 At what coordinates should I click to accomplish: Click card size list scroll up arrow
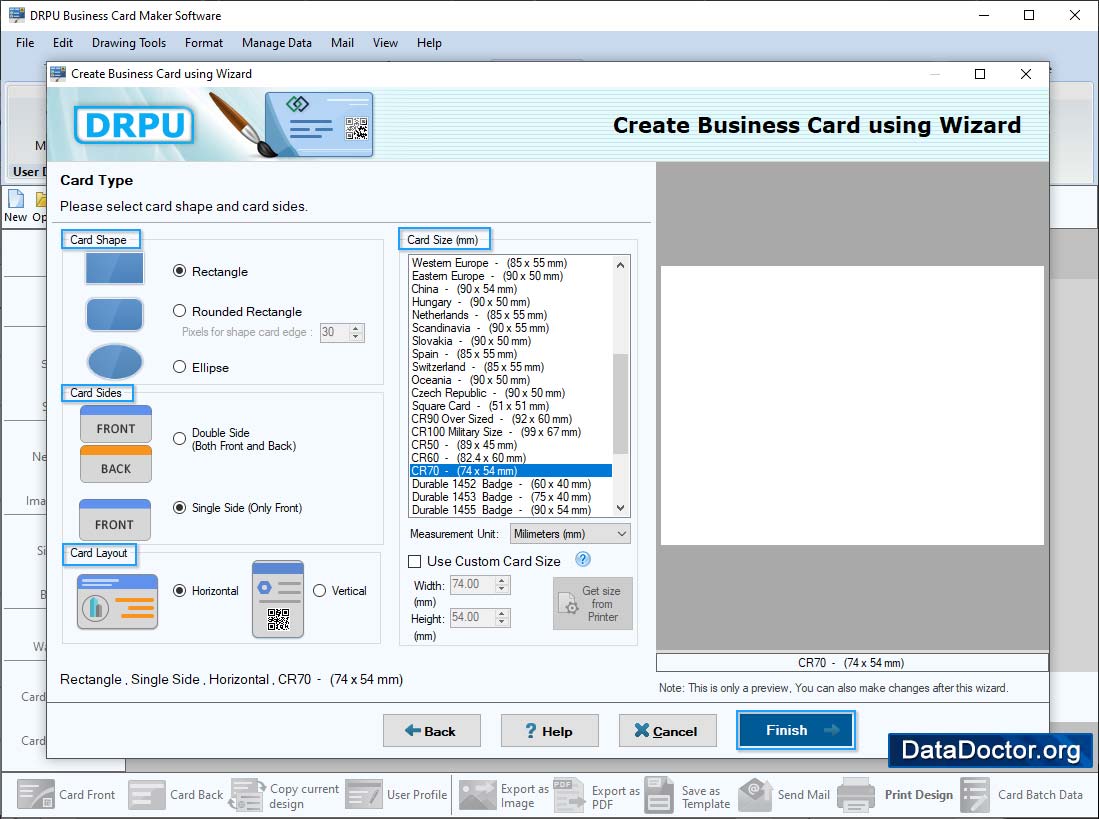620,265
